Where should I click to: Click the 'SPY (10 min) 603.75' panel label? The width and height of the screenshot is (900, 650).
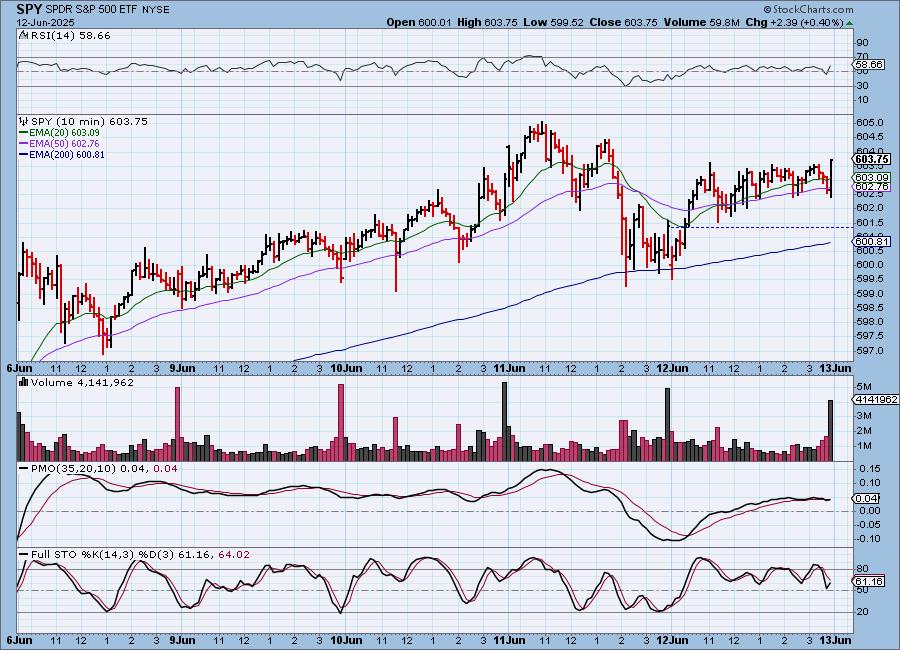point(89,121)
